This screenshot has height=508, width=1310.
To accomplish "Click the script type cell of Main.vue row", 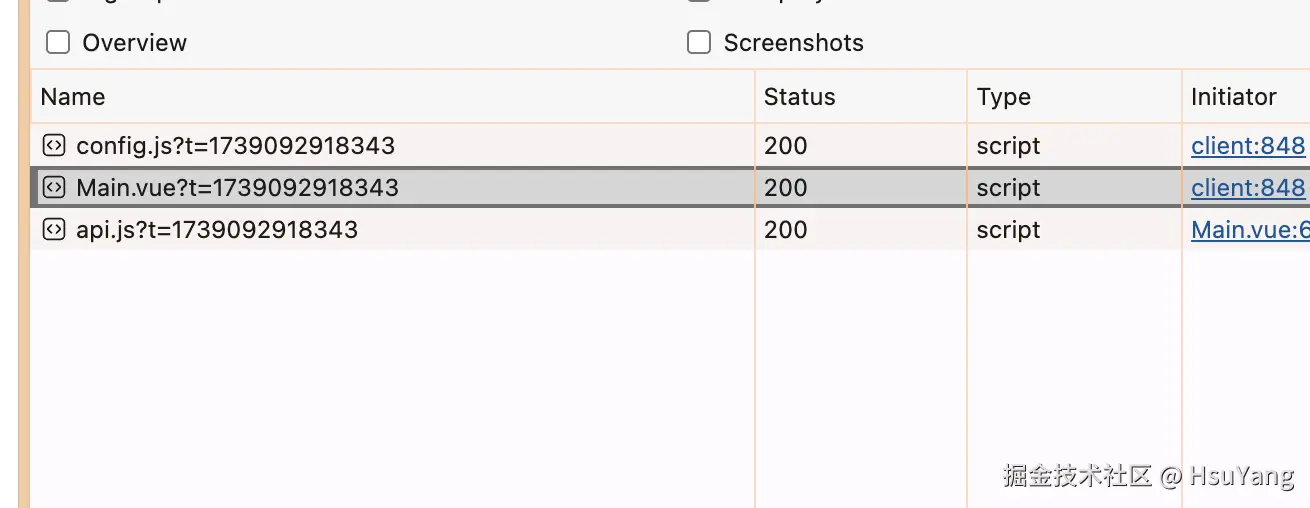I will 1008,188.
